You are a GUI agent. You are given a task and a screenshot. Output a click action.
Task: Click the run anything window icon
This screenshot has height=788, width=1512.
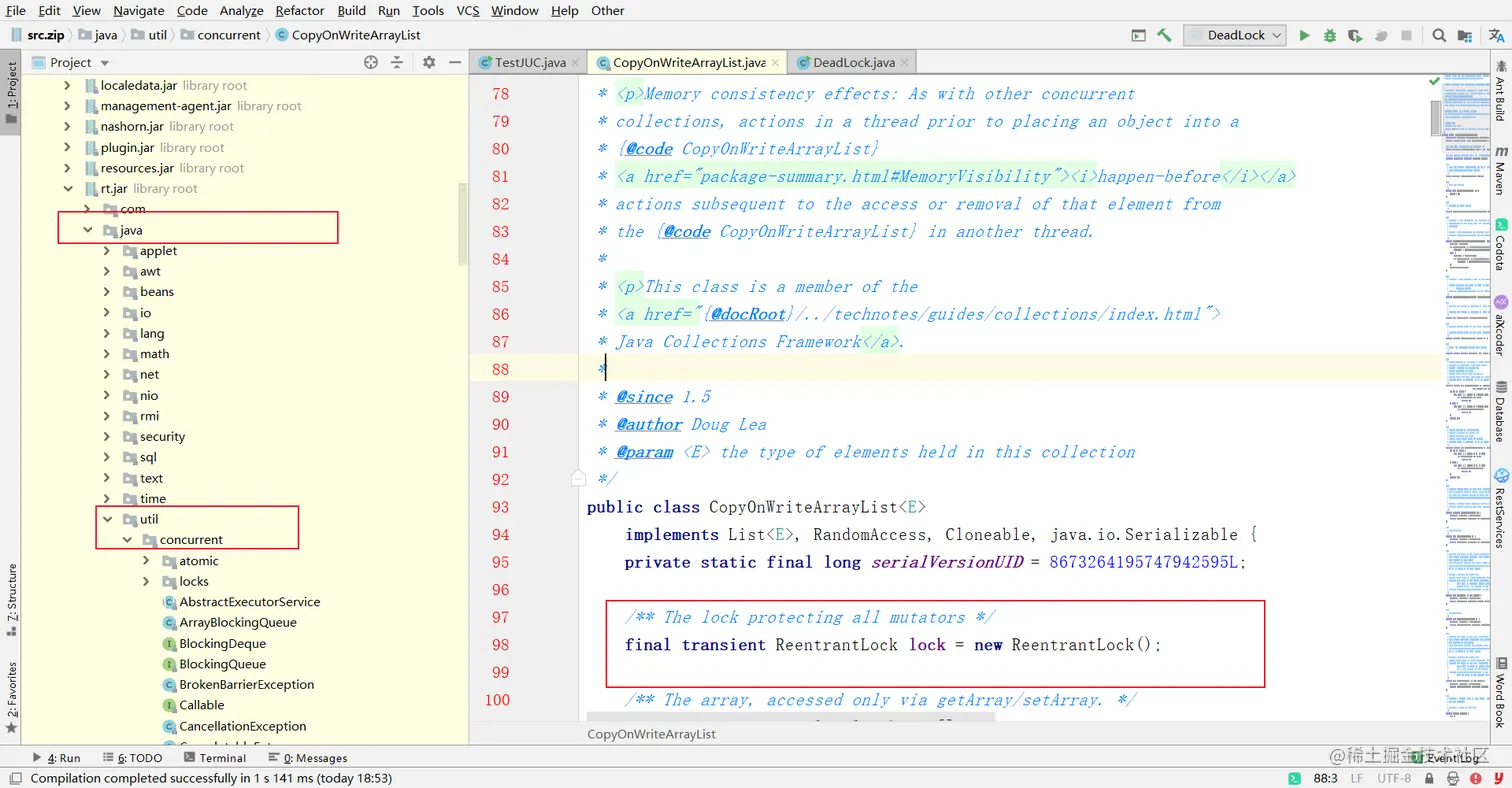[x=1138, y=35]
